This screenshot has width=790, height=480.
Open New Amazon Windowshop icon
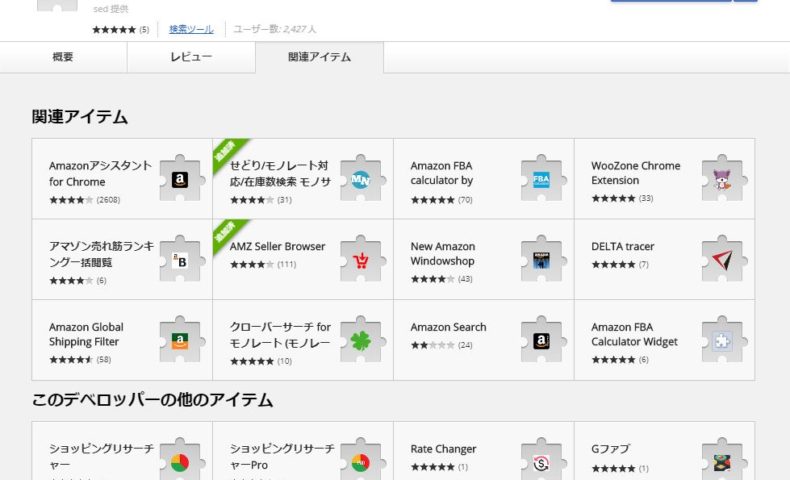543,259
